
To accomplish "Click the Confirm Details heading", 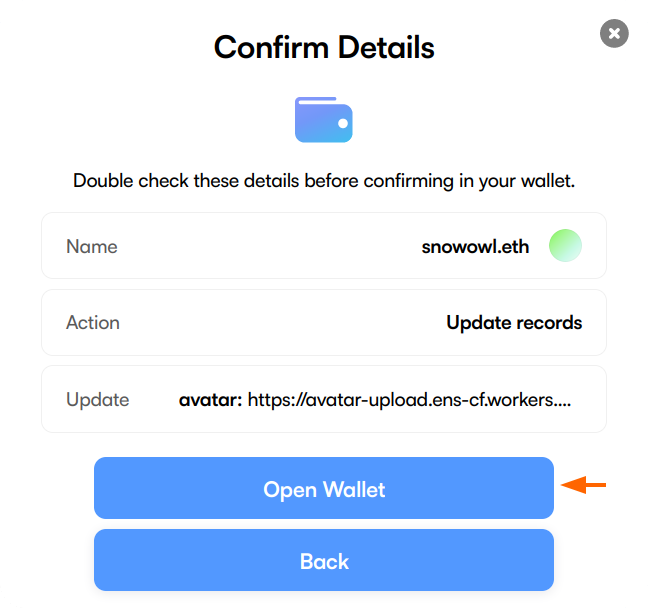I will [324, 47].
